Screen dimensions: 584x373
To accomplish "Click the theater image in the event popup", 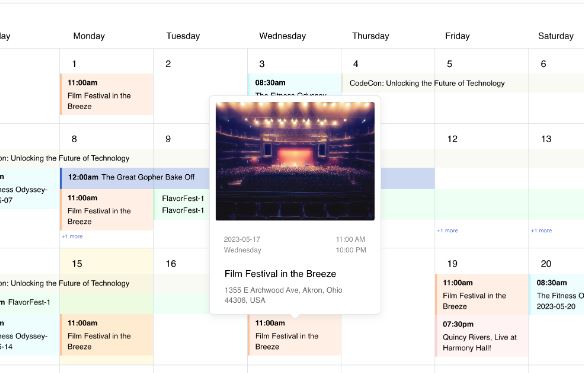I will pyautogui.click(x=295, y=161).
